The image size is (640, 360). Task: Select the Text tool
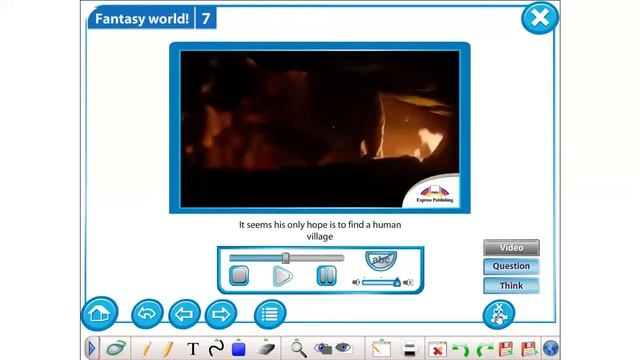(193, 349)
